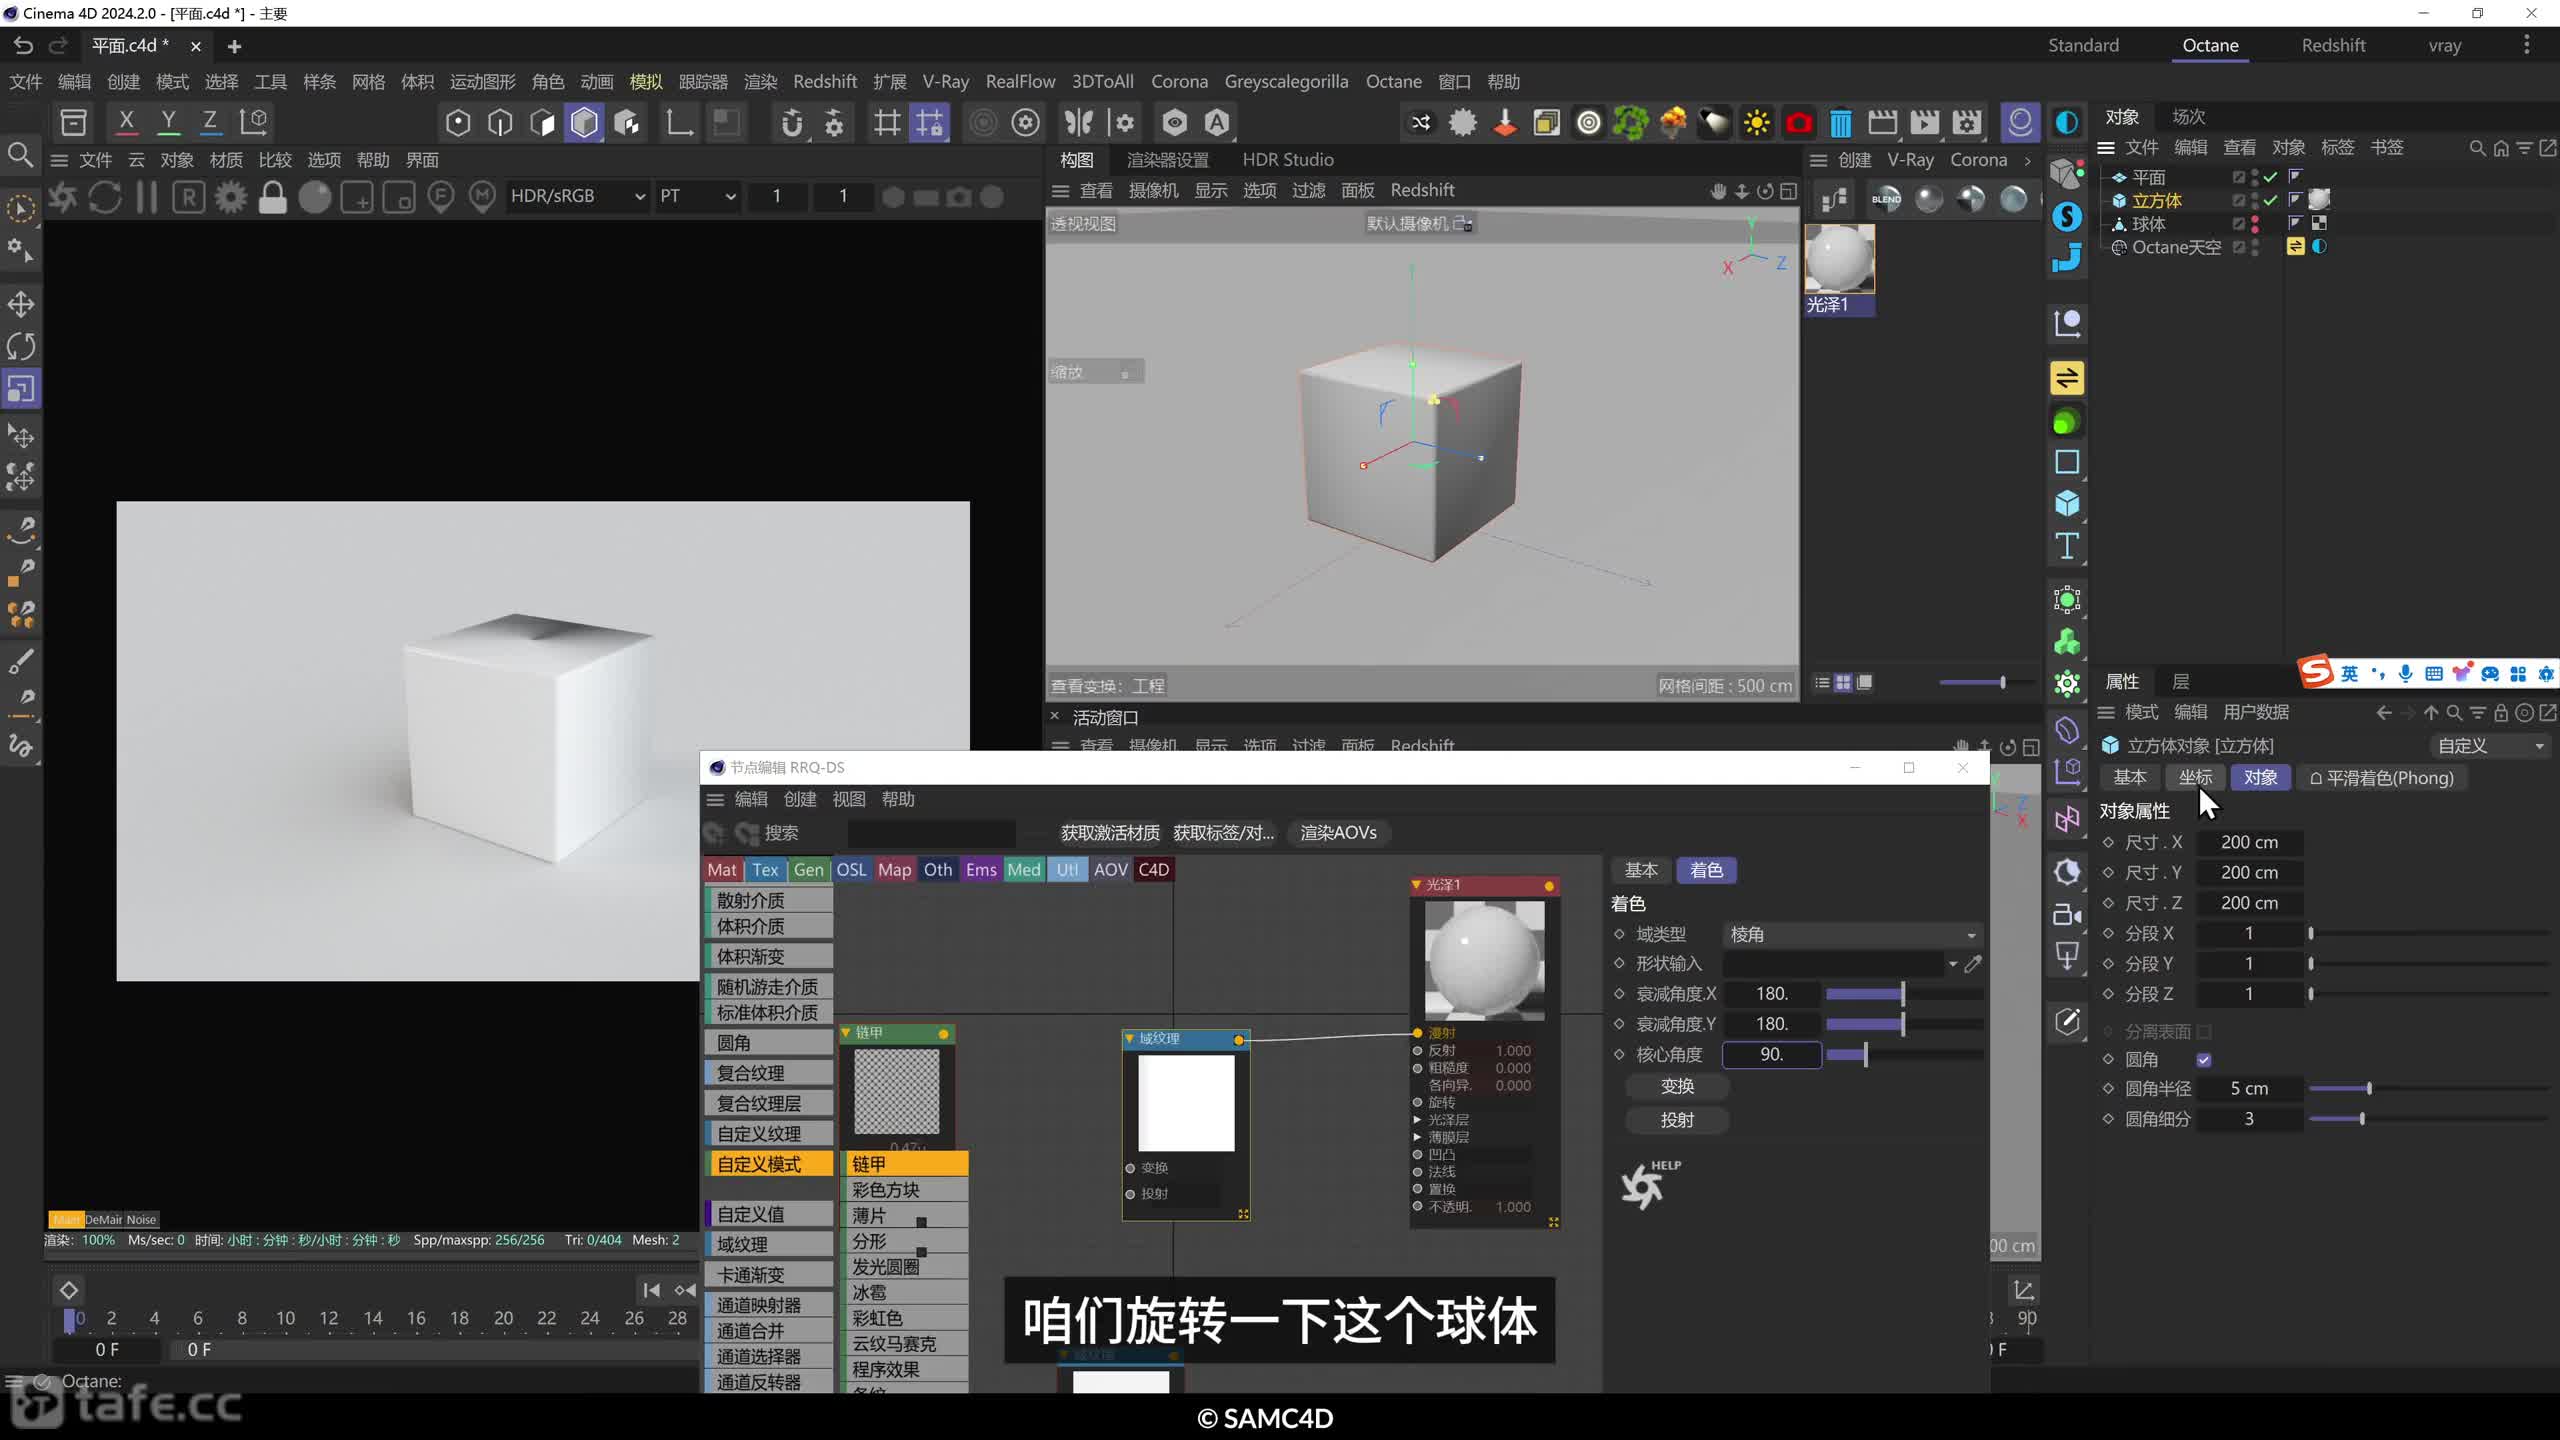Click the Octane settings gear icon

(231, 197)
